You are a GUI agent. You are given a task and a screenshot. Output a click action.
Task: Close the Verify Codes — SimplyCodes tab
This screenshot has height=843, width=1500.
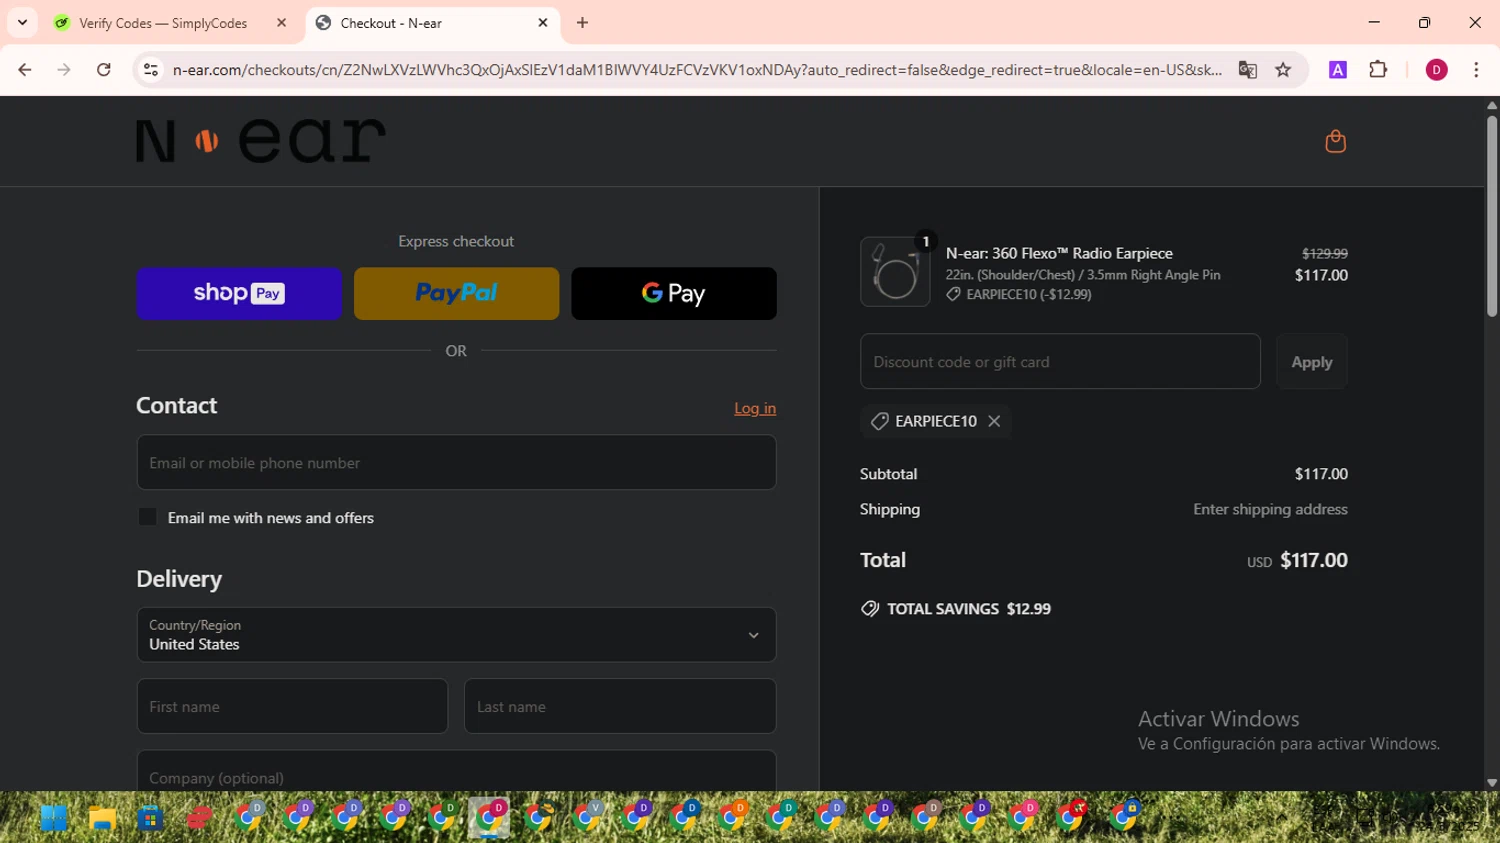tap(281, 23)
